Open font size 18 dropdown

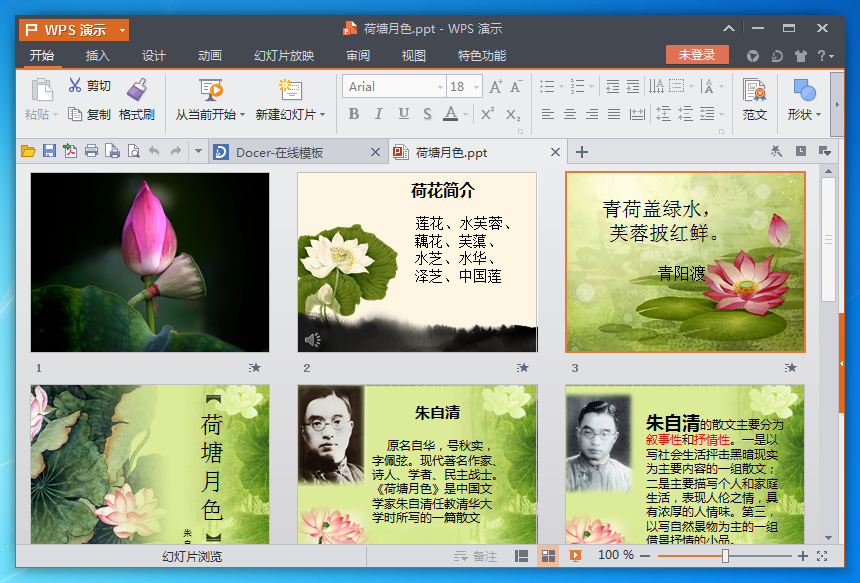coord(477,87)
